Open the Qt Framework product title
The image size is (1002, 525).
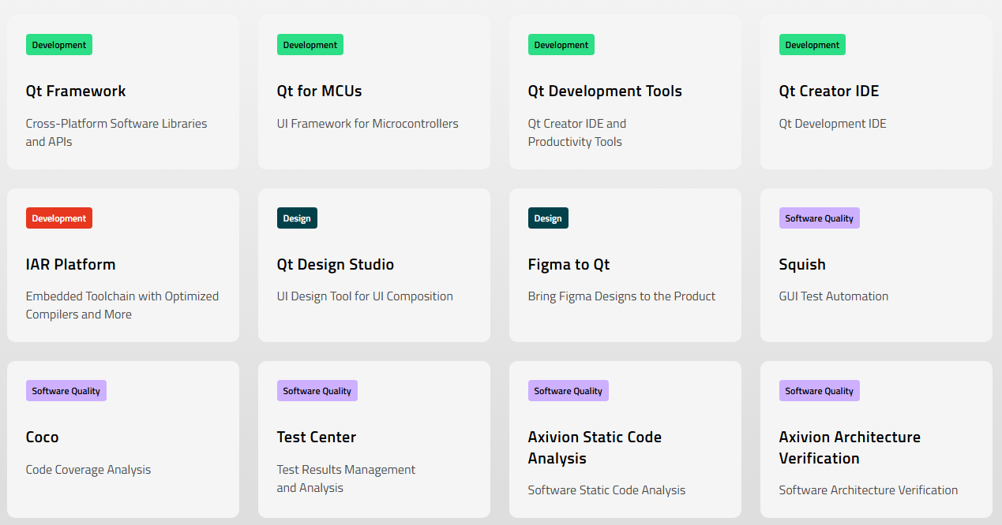click(x=75, y=91)
